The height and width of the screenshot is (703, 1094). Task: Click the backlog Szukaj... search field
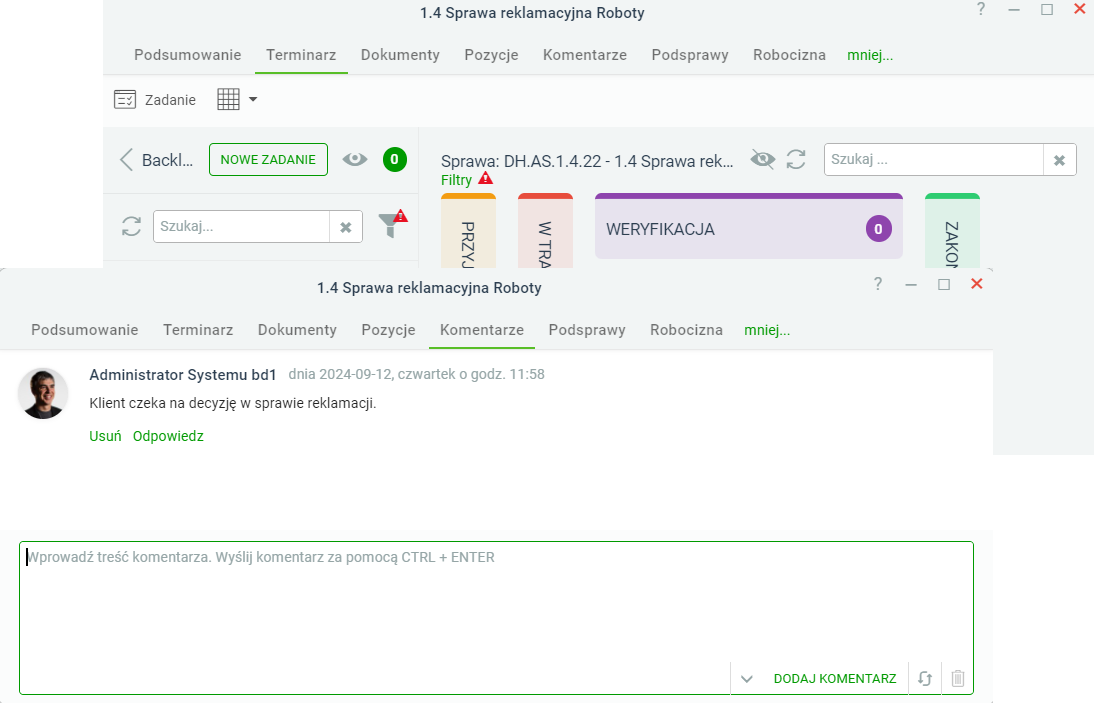[x=241, y=227]
